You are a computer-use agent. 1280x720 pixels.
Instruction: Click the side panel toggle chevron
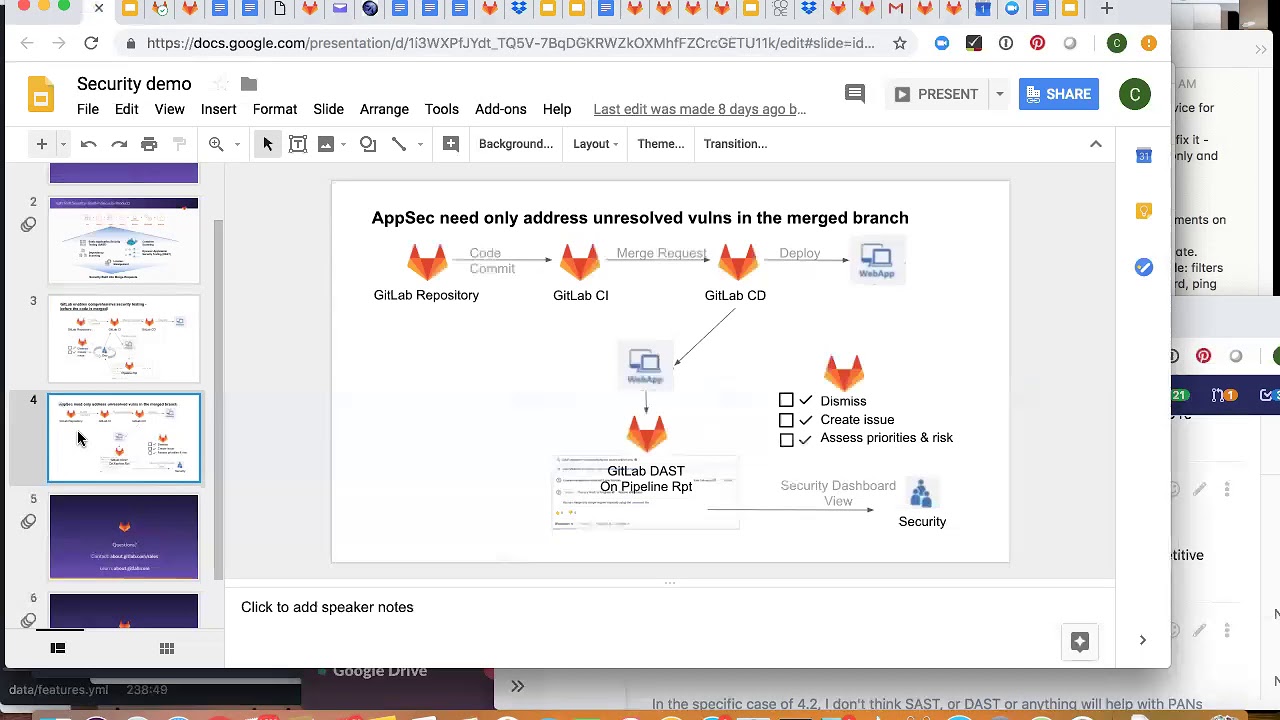[1143, 640]
